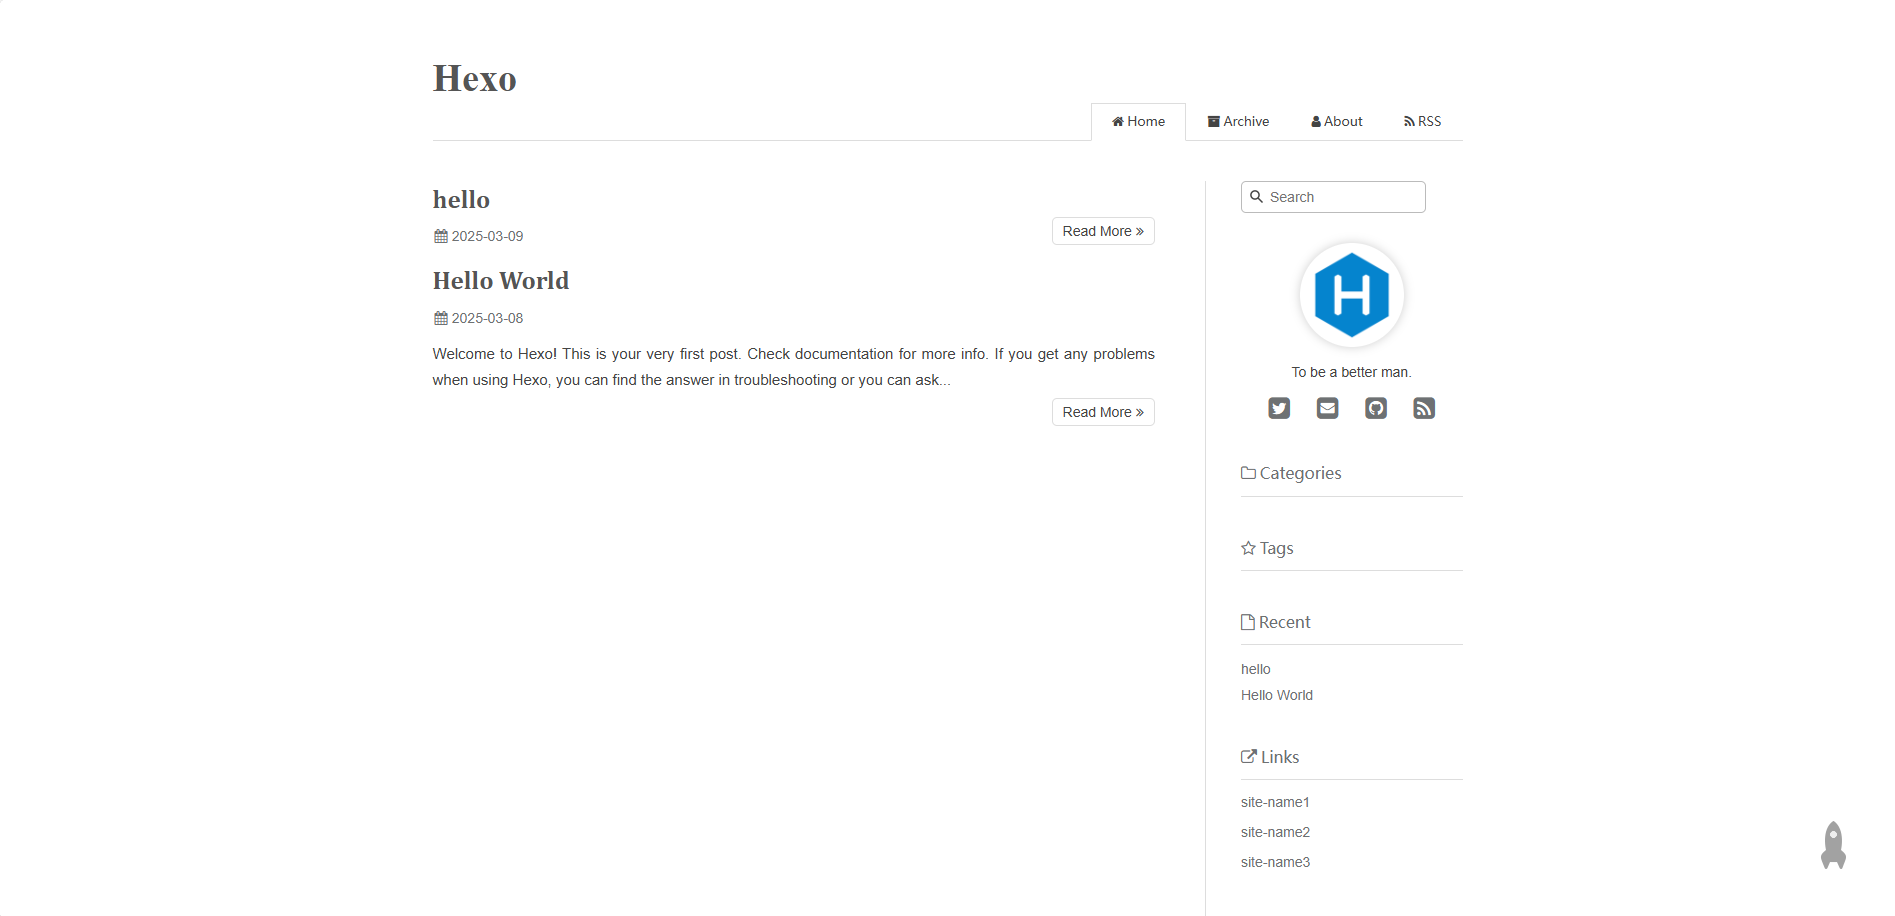Open the Home tab
The height and width of the screenshot is (916, 1895).
[1138, 122]
